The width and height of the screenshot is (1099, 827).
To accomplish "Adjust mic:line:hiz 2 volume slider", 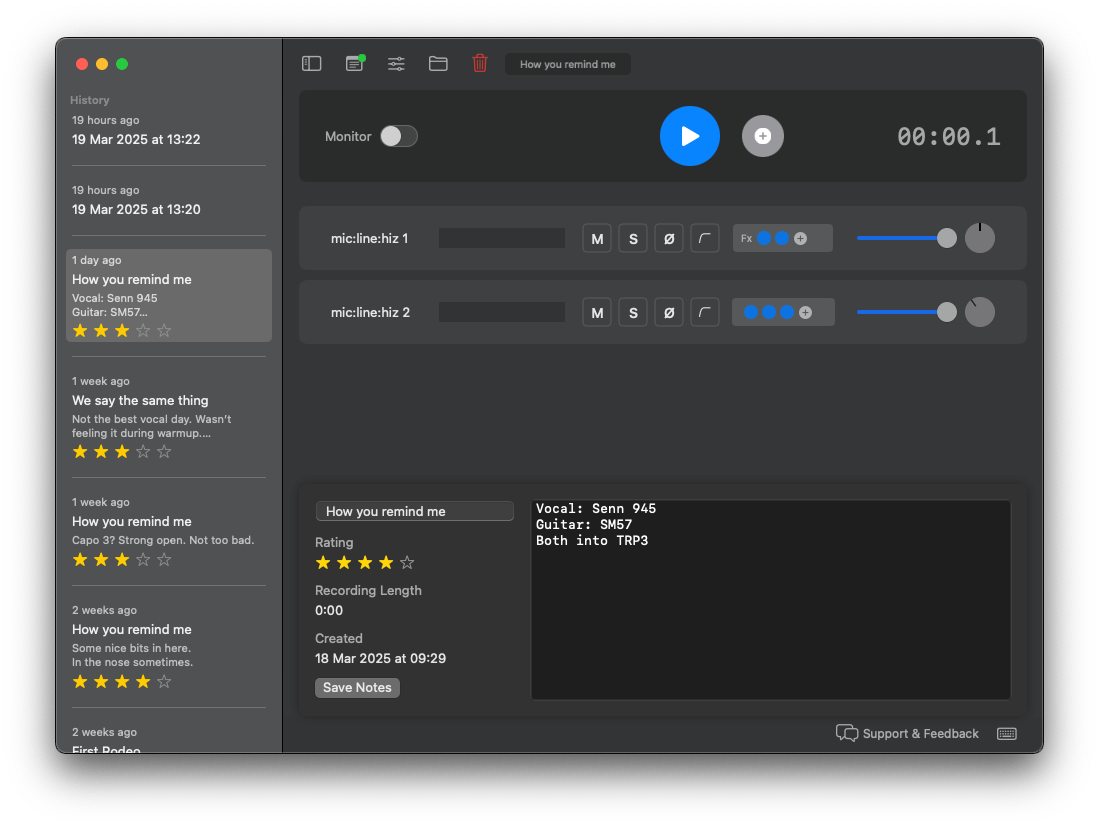I will (906, 313).
